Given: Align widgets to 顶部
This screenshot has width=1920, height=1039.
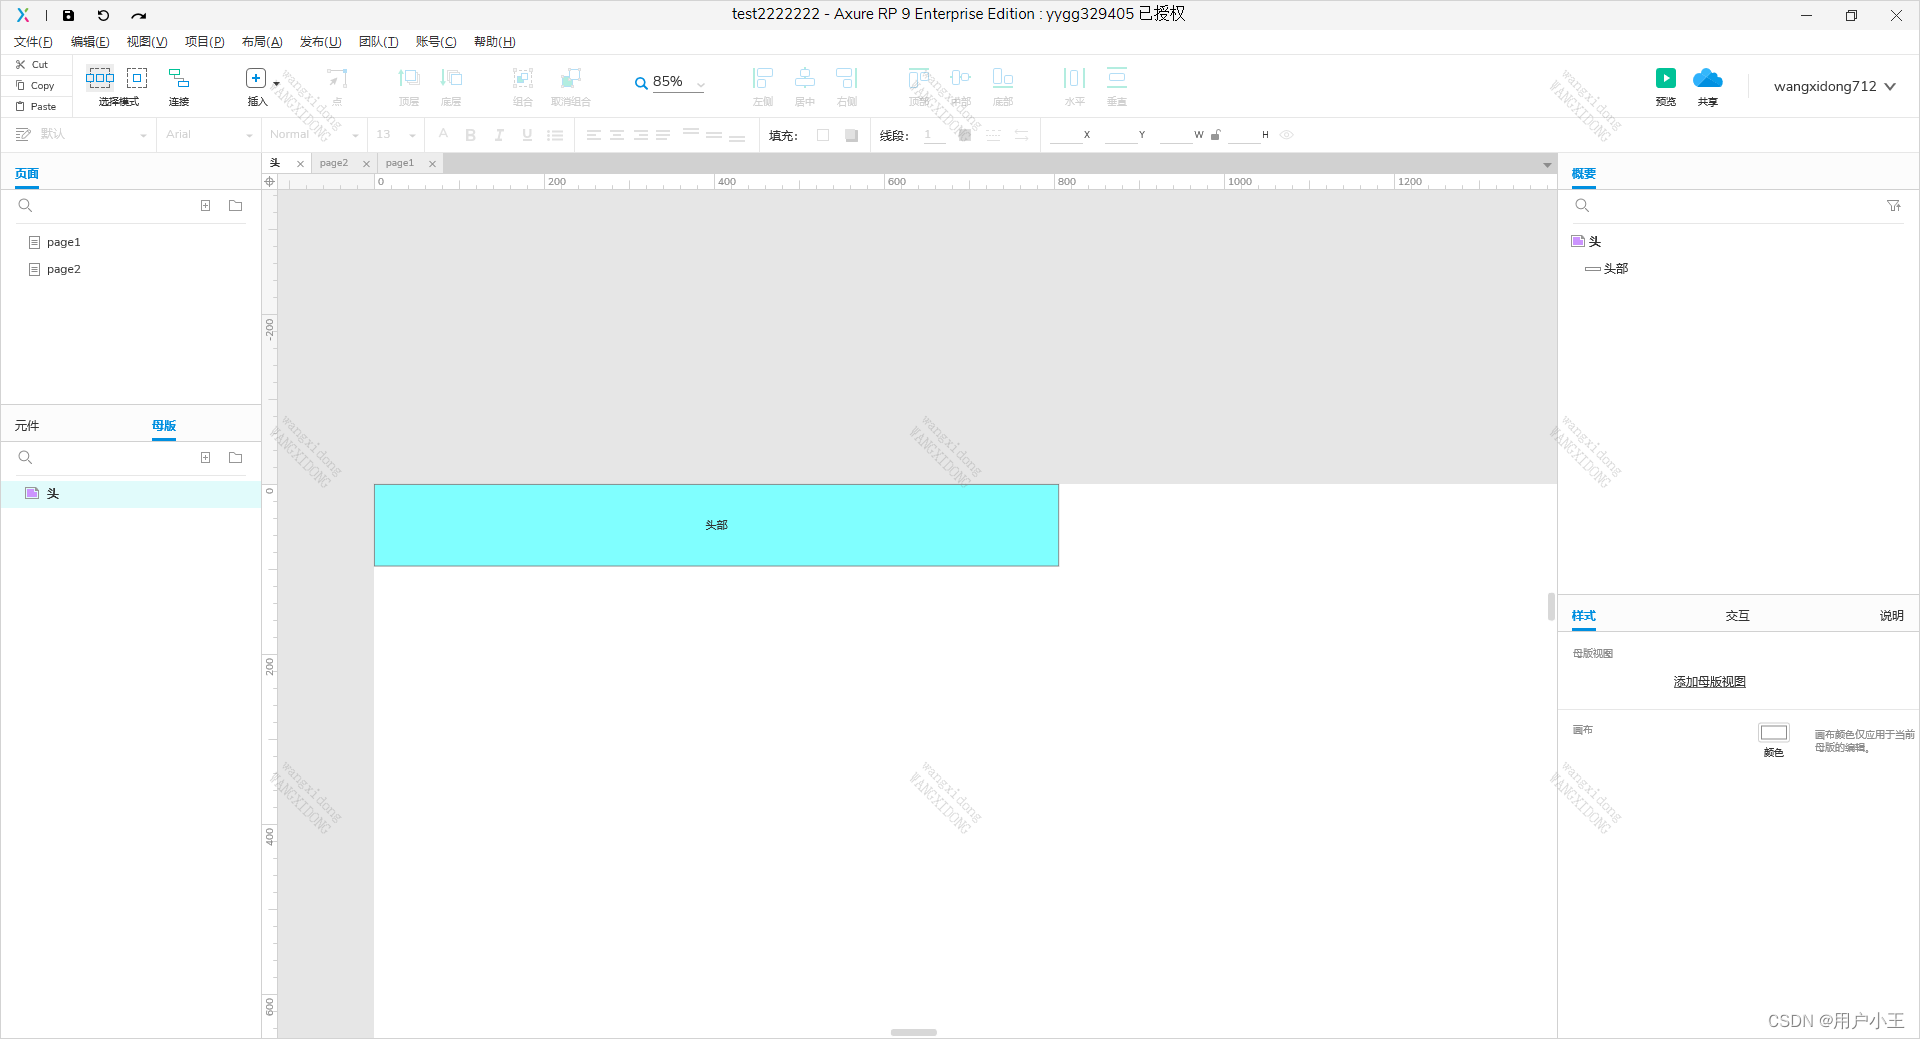Looking at the screenshot, I should [919, 86].
